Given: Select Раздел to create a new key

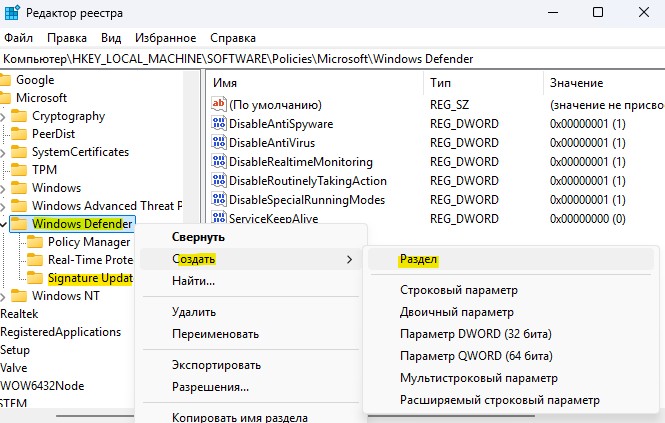Looking at the screenshot, I should point(511,259).
